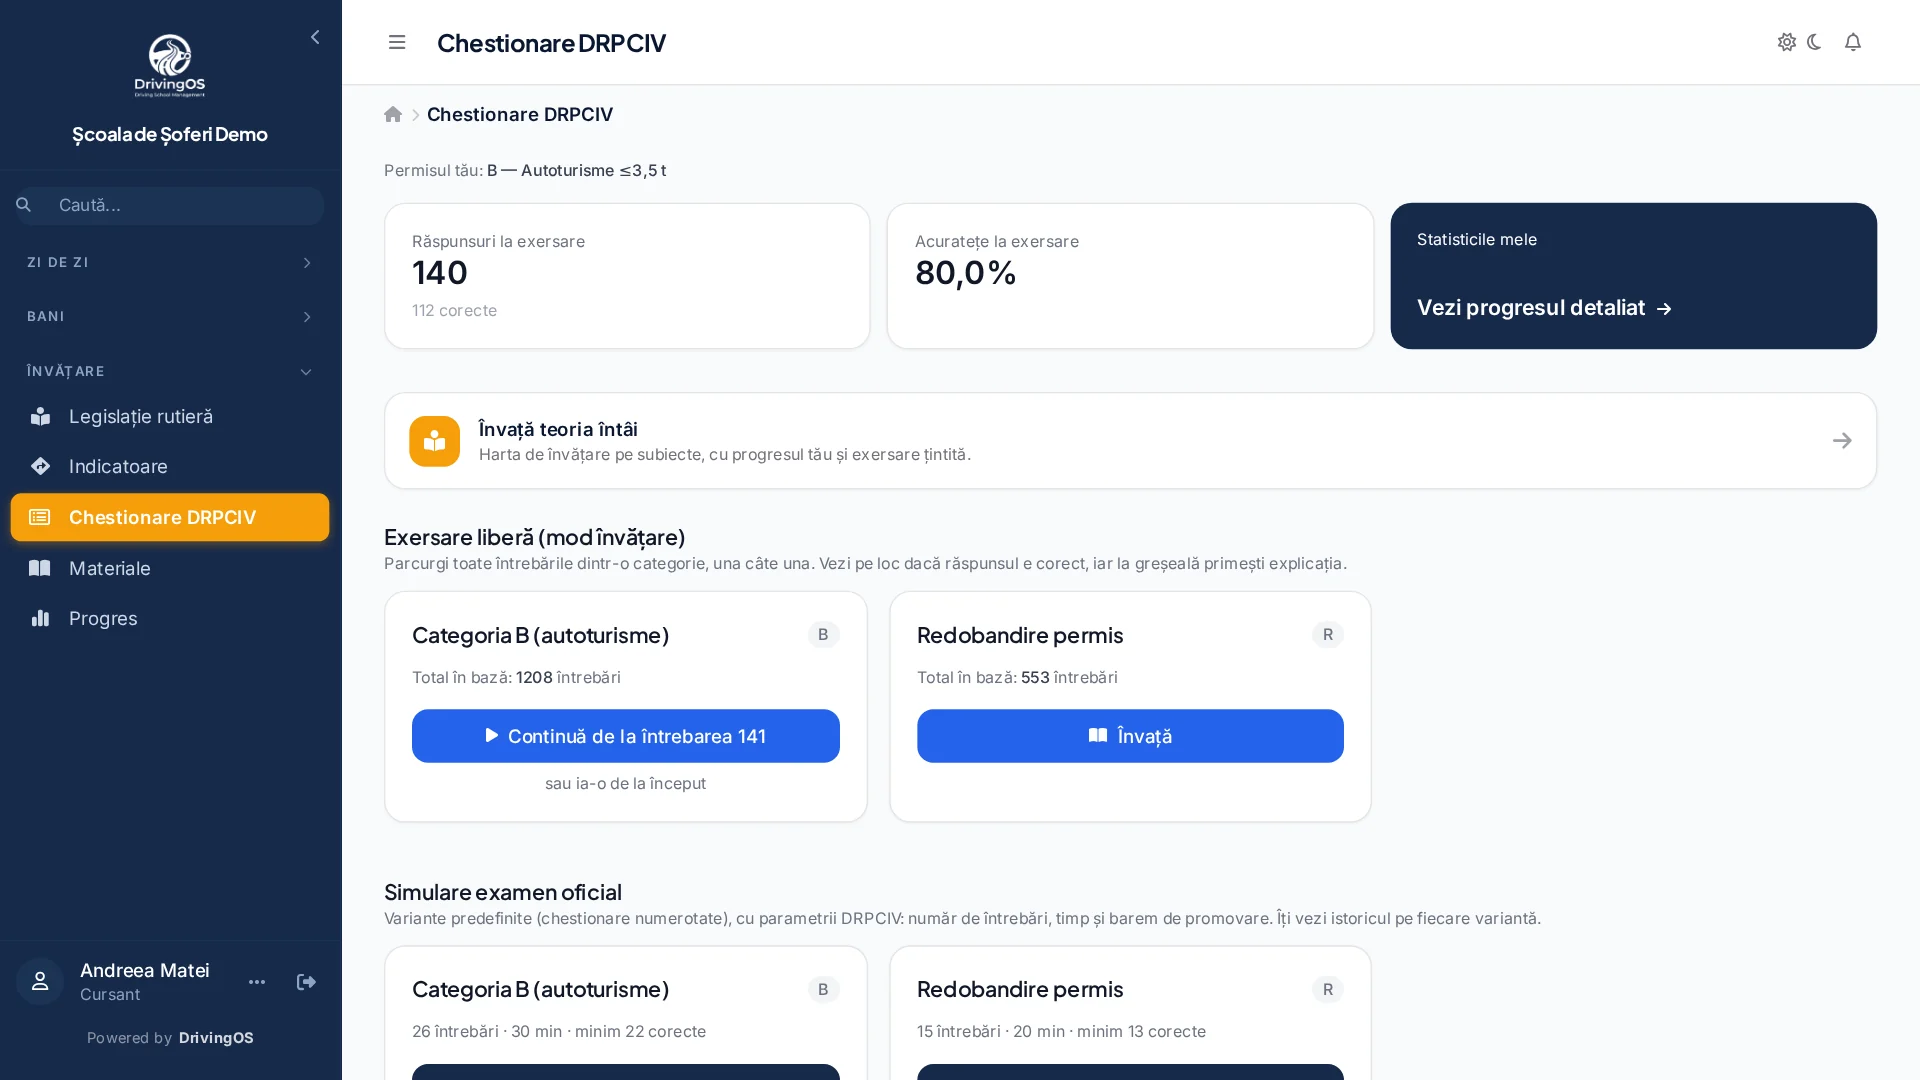Click the sau ia-o de la început link

tap(626, 784)
